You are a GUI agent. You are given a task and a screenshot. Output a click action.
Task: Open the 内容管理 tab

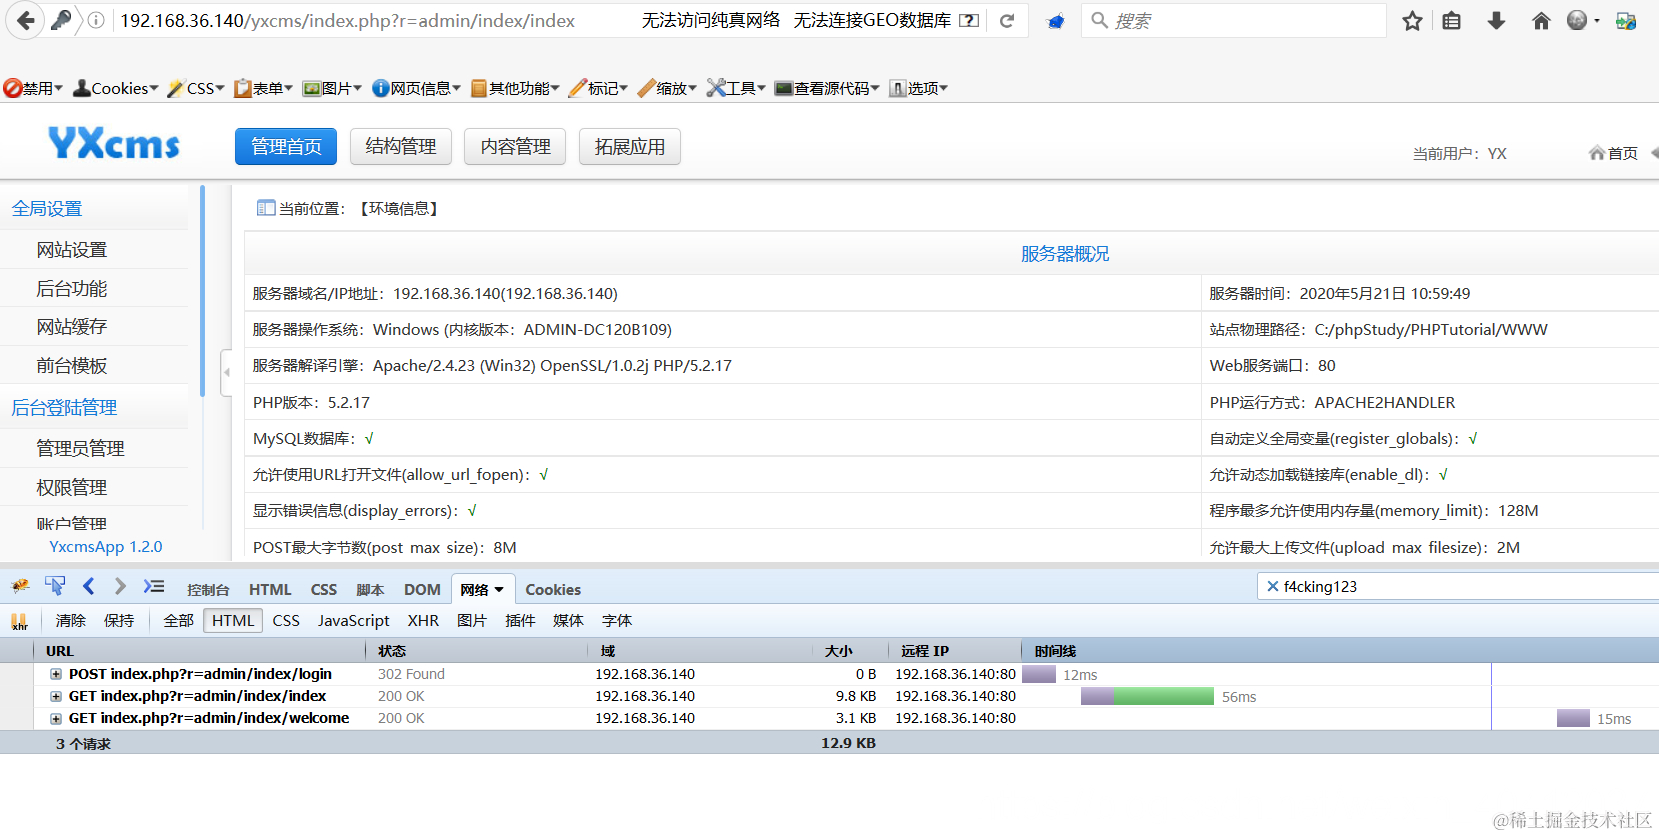pos(516,147)
